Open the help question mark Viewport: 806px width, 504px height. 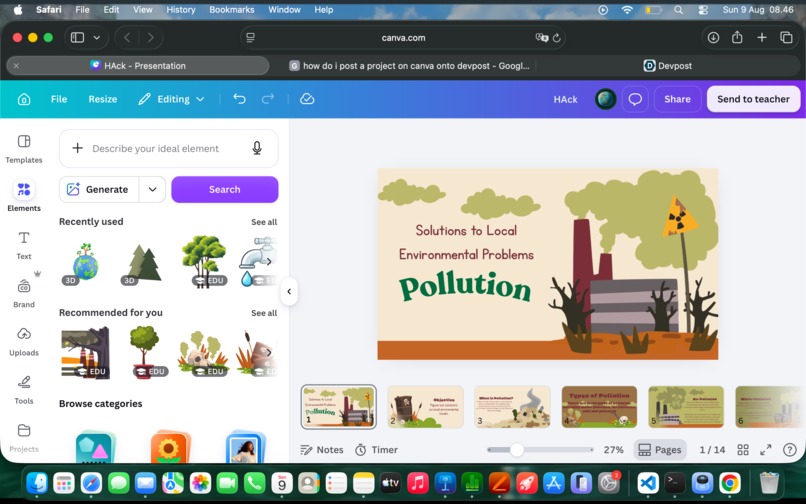(x=790, y=449)
